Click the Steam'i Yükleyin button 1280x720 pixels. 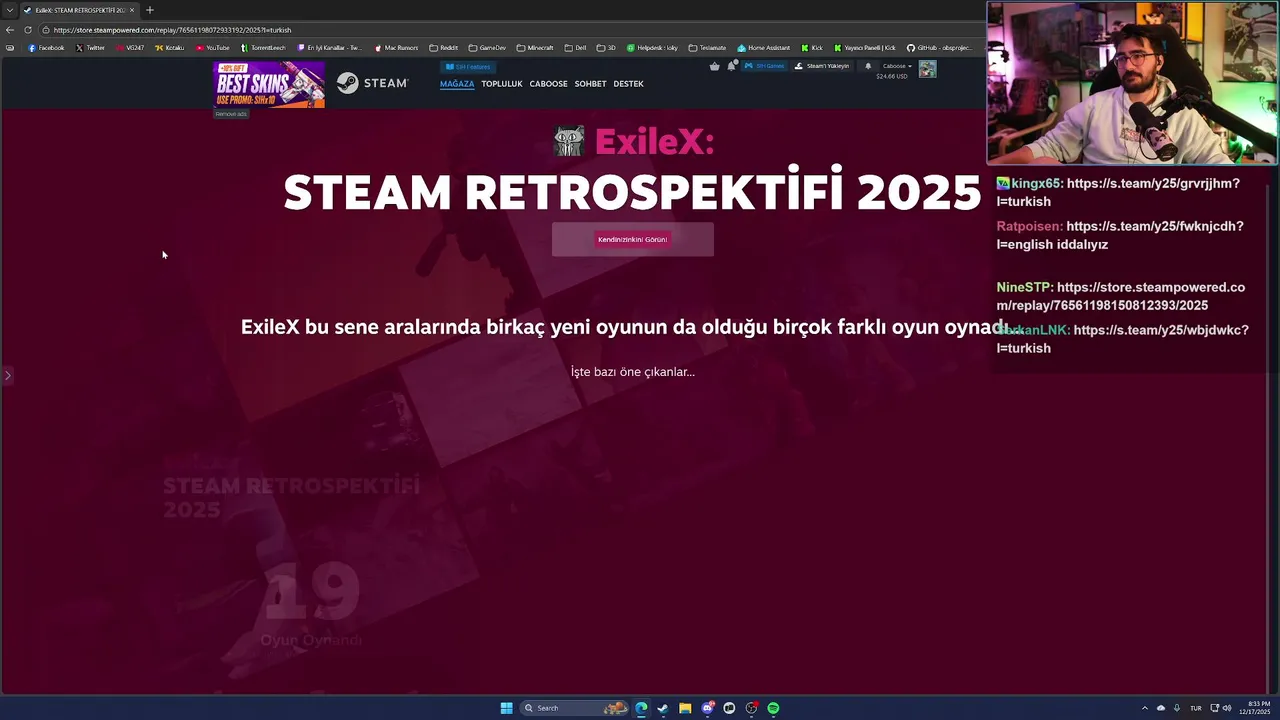tap(822, 66)
